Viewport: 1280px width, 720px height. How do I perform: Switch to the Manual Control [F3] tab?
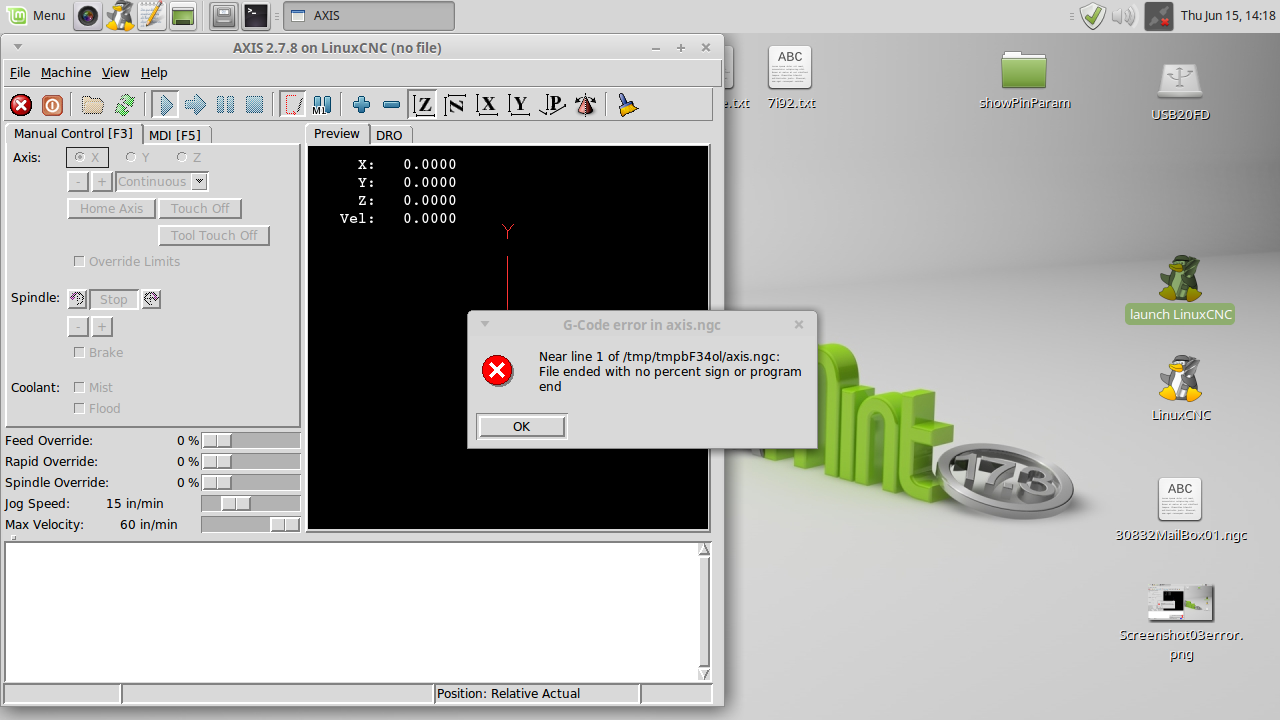(73, 133)
